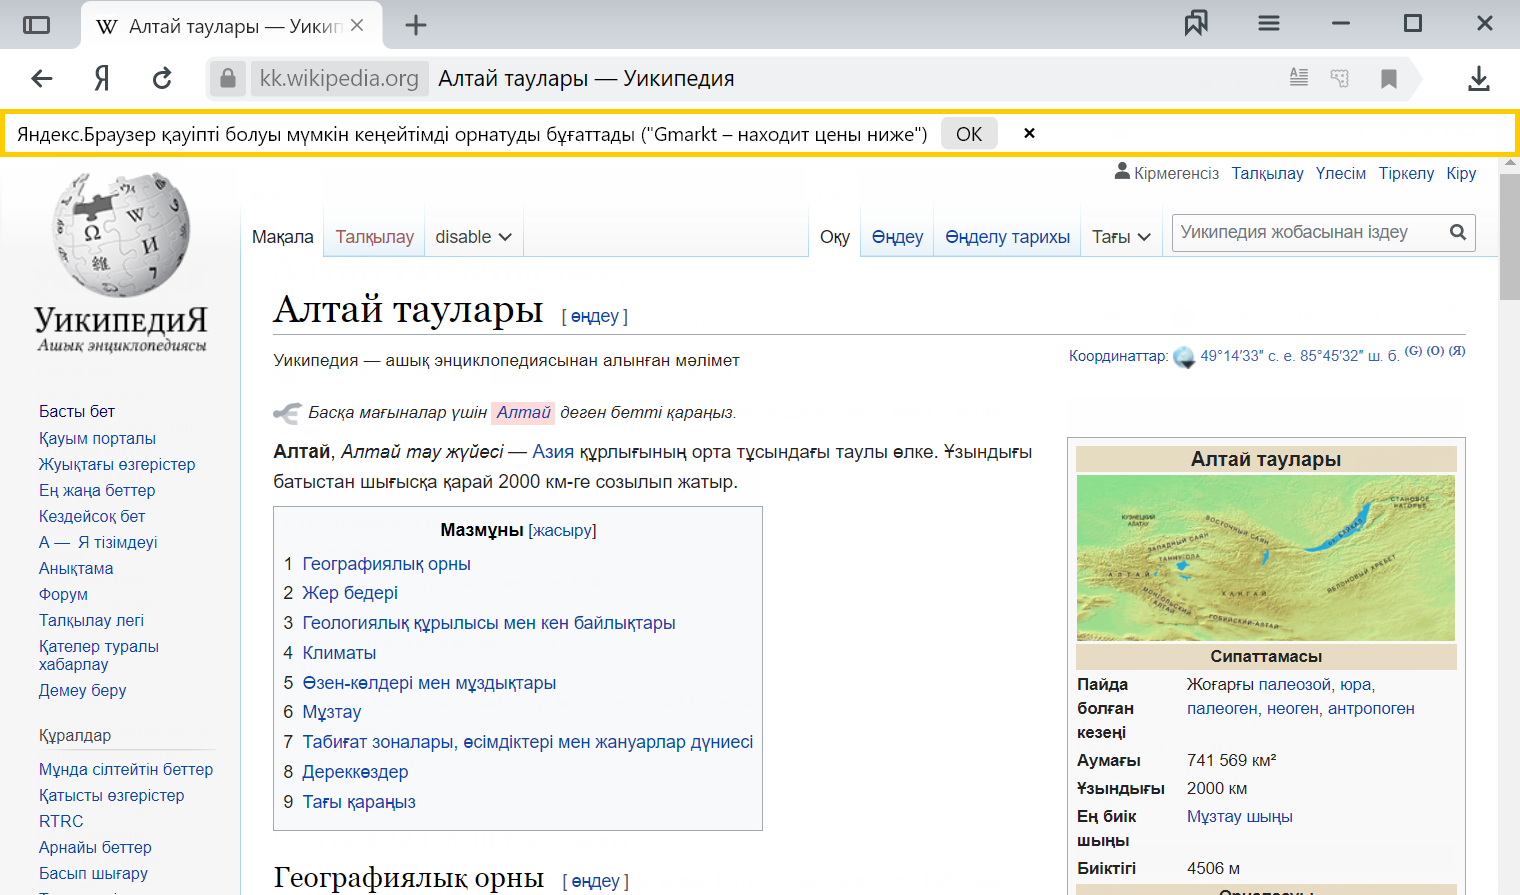The width and height of the screenshot is (1520, 895).
Task: Follow the Алтай disambiguation link
Action: [523, 412]
